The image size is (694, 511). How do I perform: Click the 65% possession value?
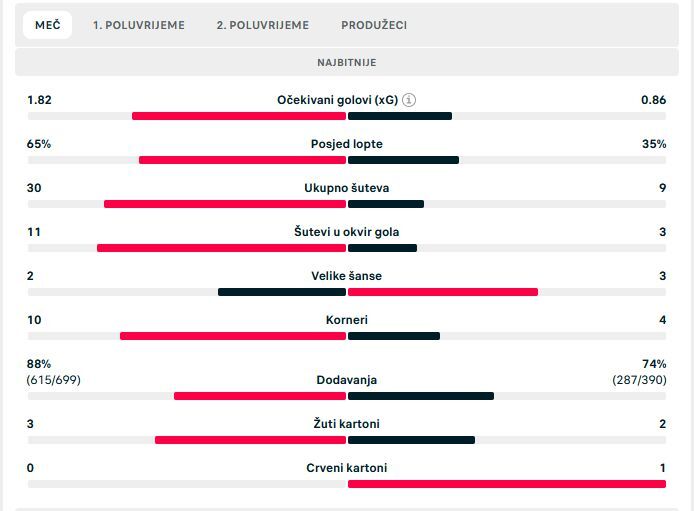pyautogui.click(x=39, y=144)
